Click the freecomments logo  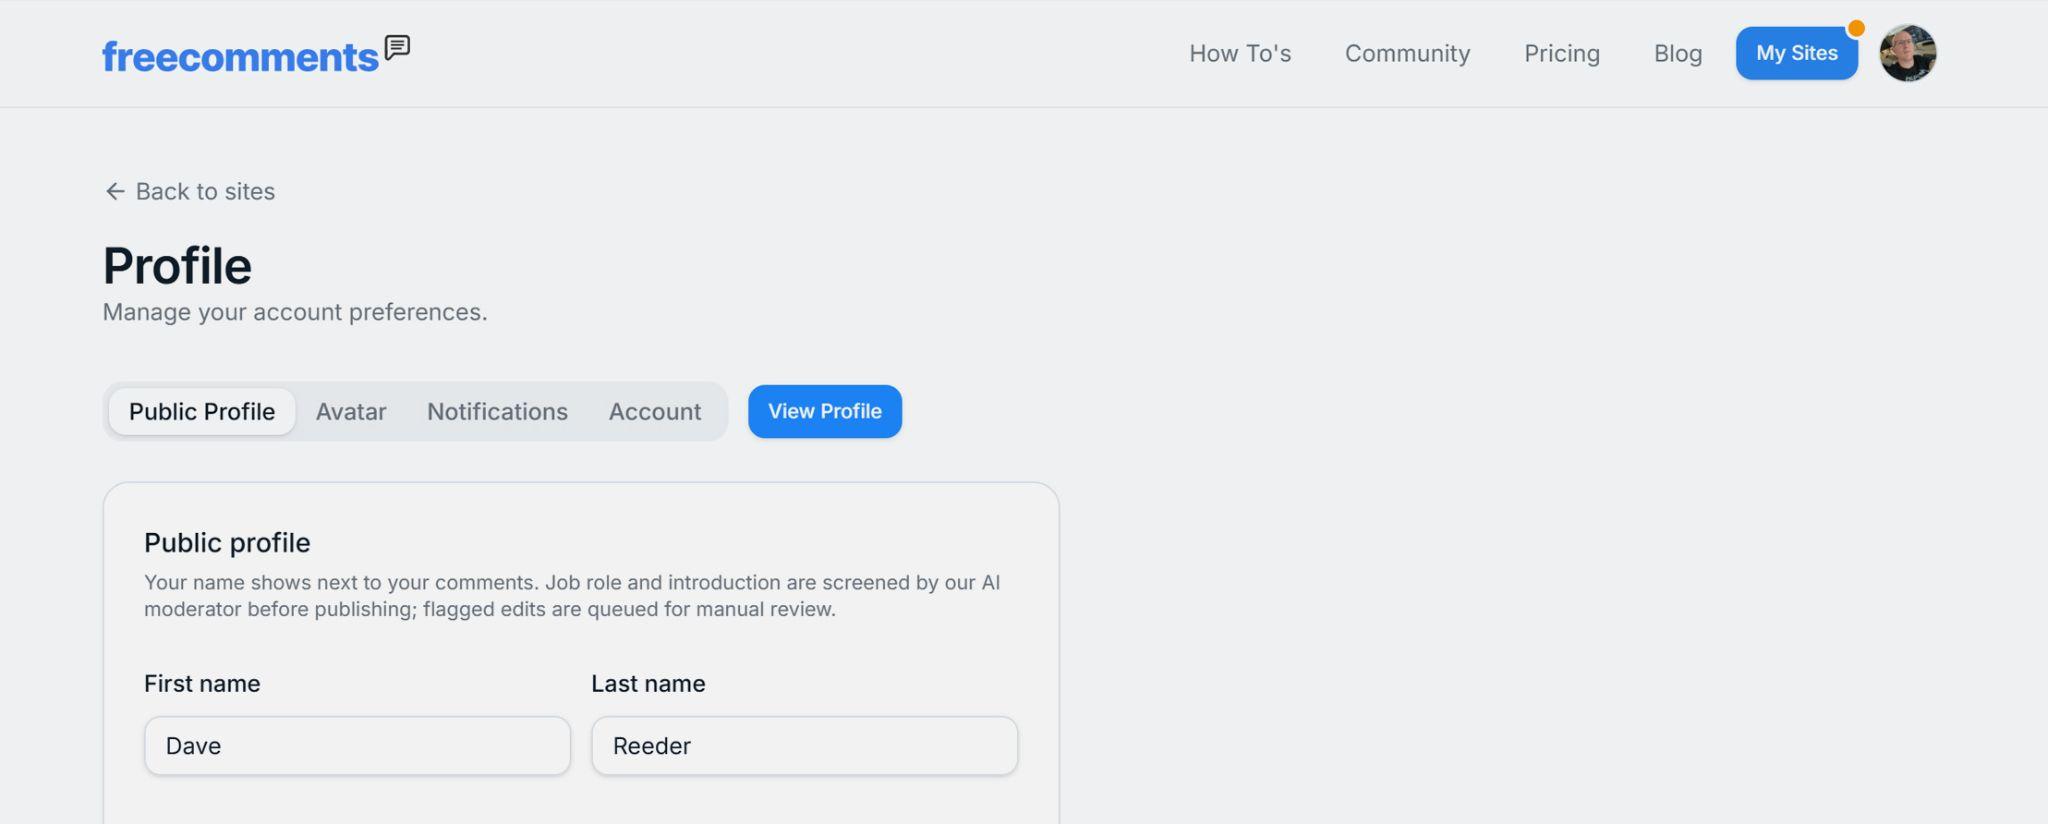256,55
